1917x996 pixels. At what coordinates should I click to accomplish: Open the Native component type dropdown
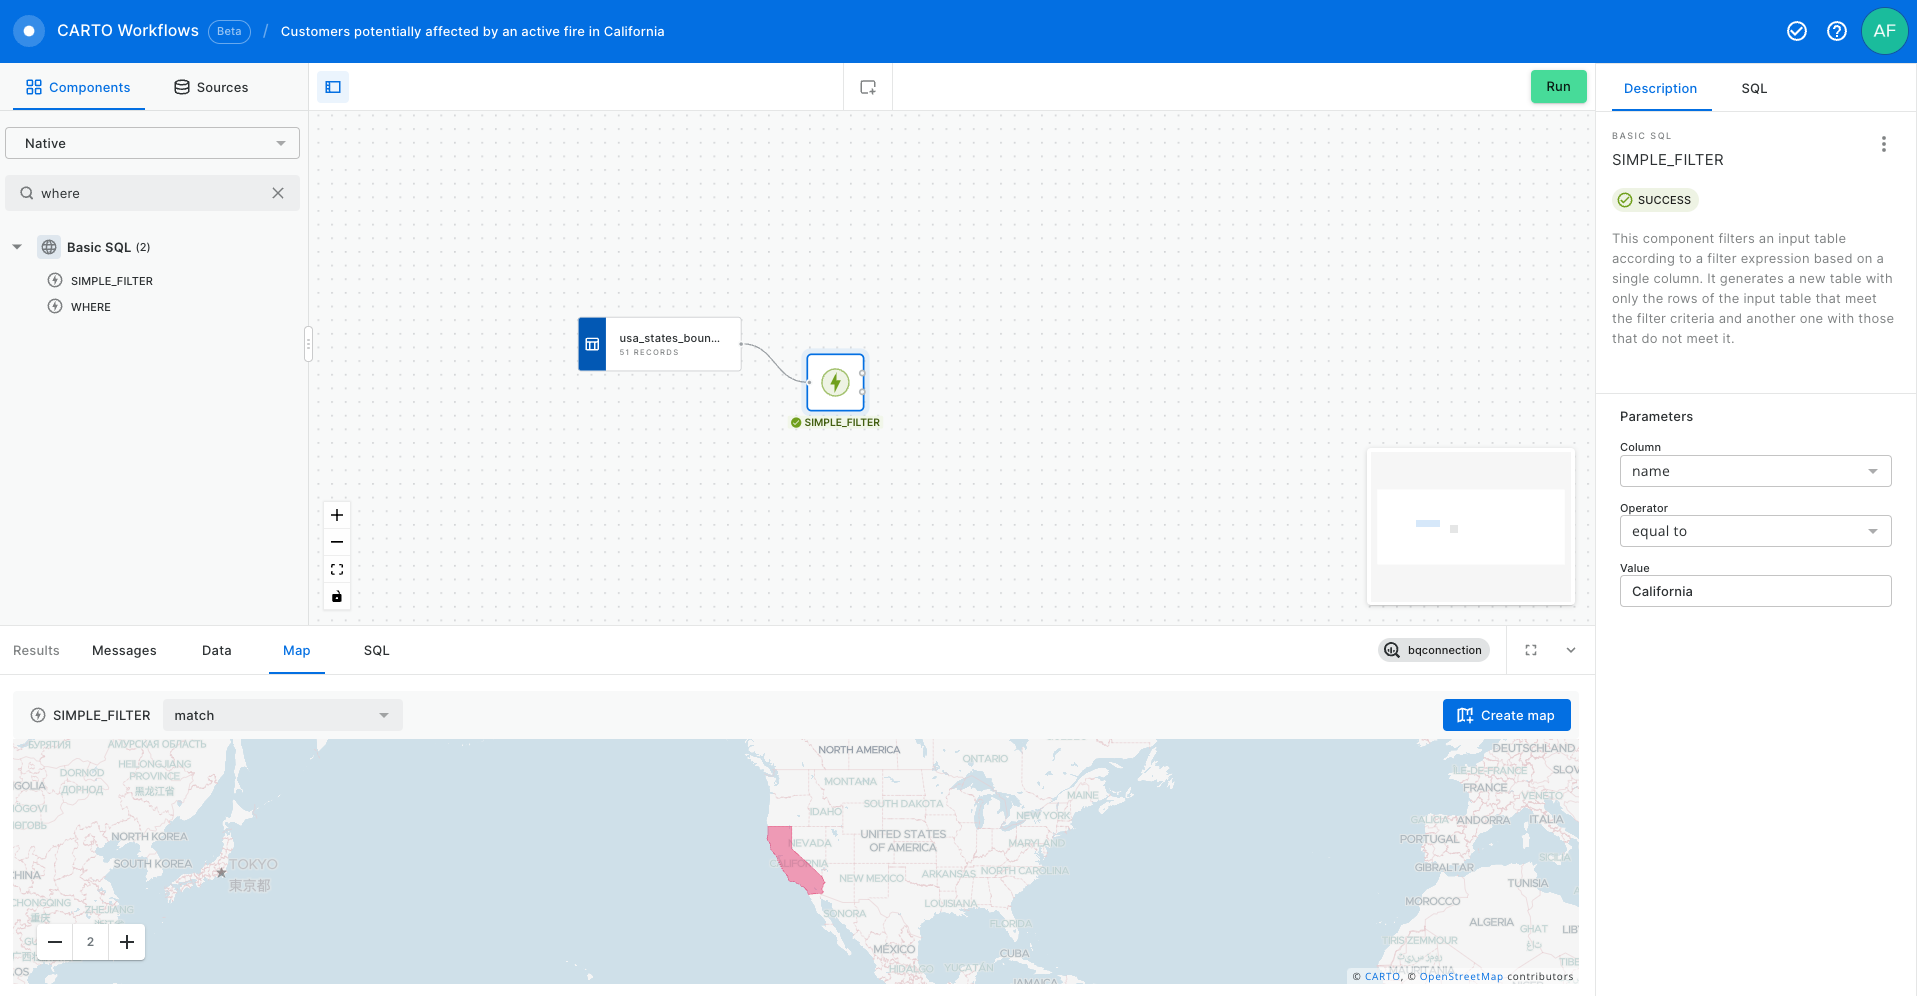[152, 143]
